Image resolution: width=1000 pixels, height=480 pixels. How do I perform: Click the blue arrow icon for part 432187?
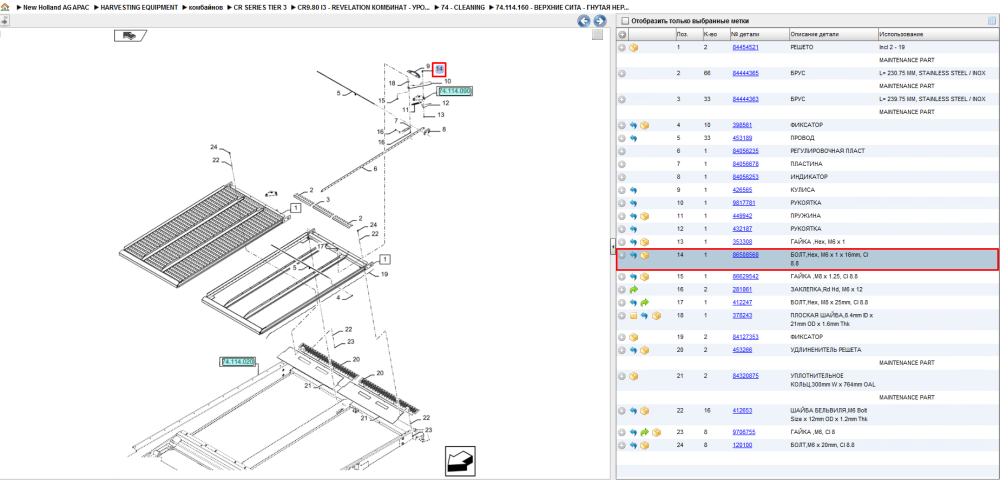point(633,229)
